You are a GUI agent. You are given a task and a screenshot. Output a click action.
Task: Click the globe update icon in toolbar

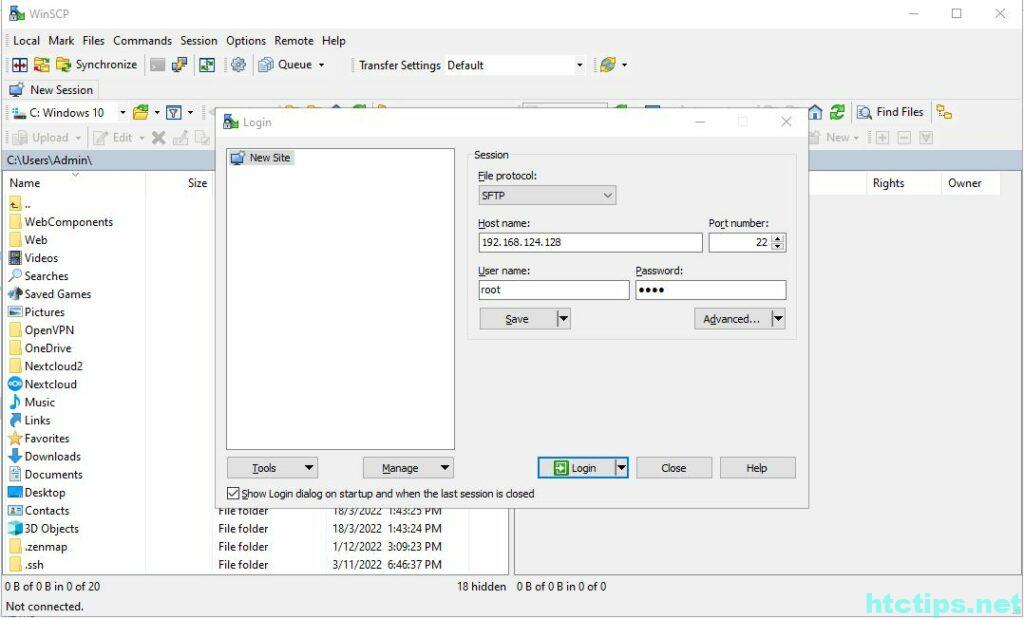[608, 65]
